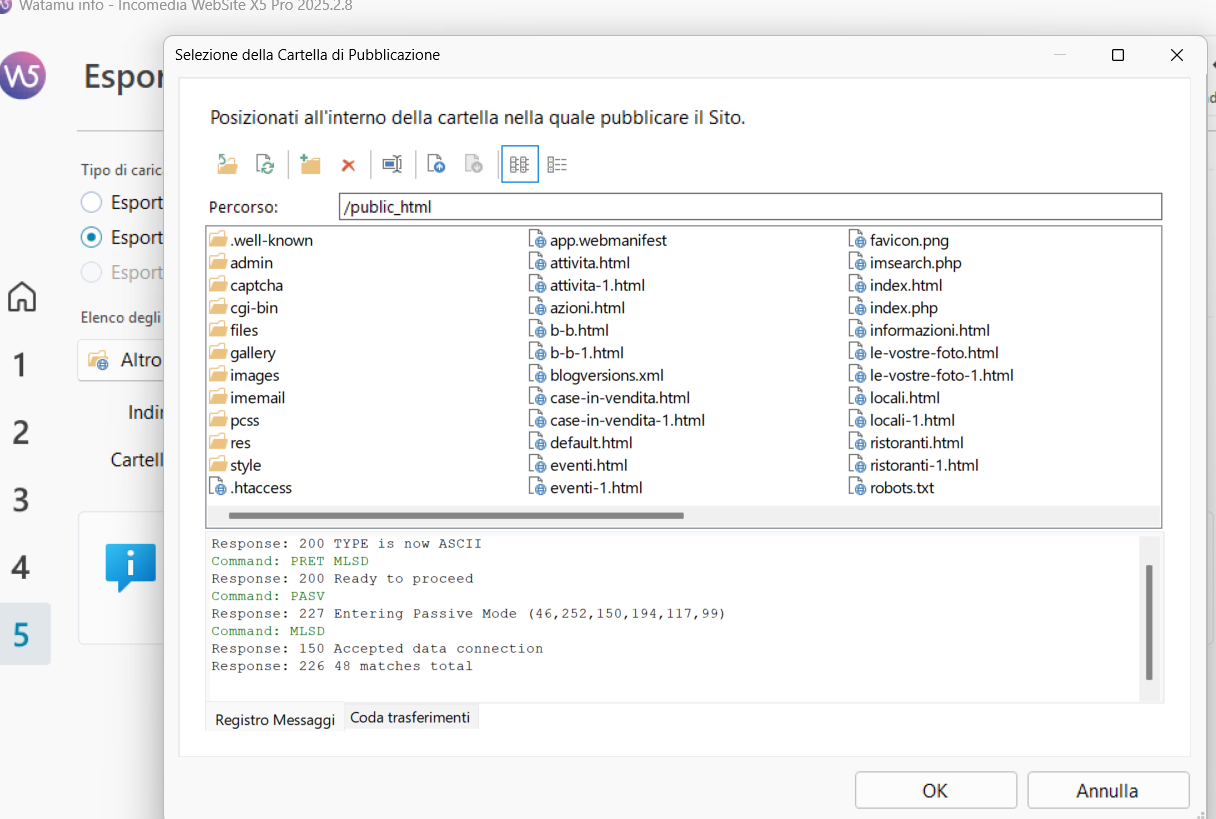
Task: Click the currently selected export radio option
Action: [x=91, y=238]
